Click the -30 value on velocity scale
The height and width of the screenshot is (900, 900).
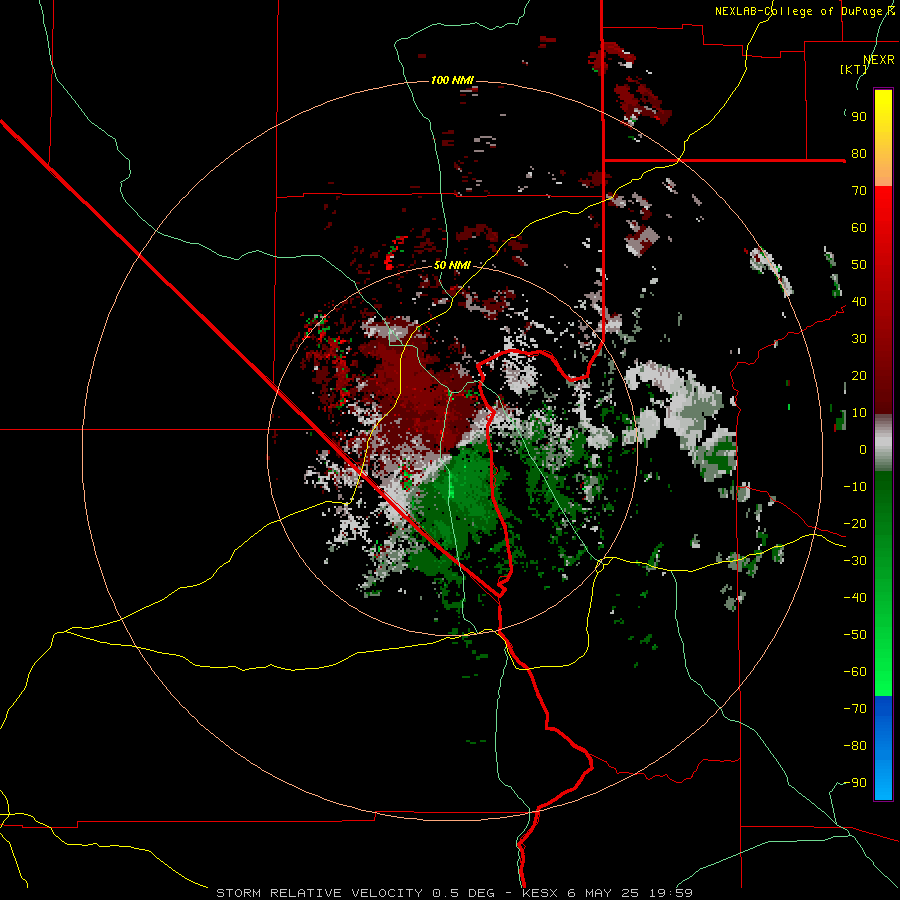[856, 561]
